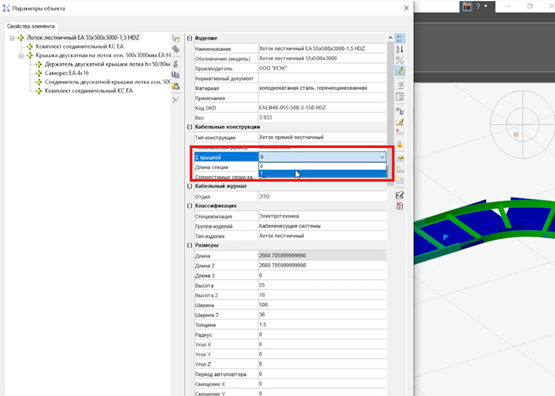Click the 'Материал' value field
The width and height of the screenshot is (555, 396).
[x=322, y=88]
